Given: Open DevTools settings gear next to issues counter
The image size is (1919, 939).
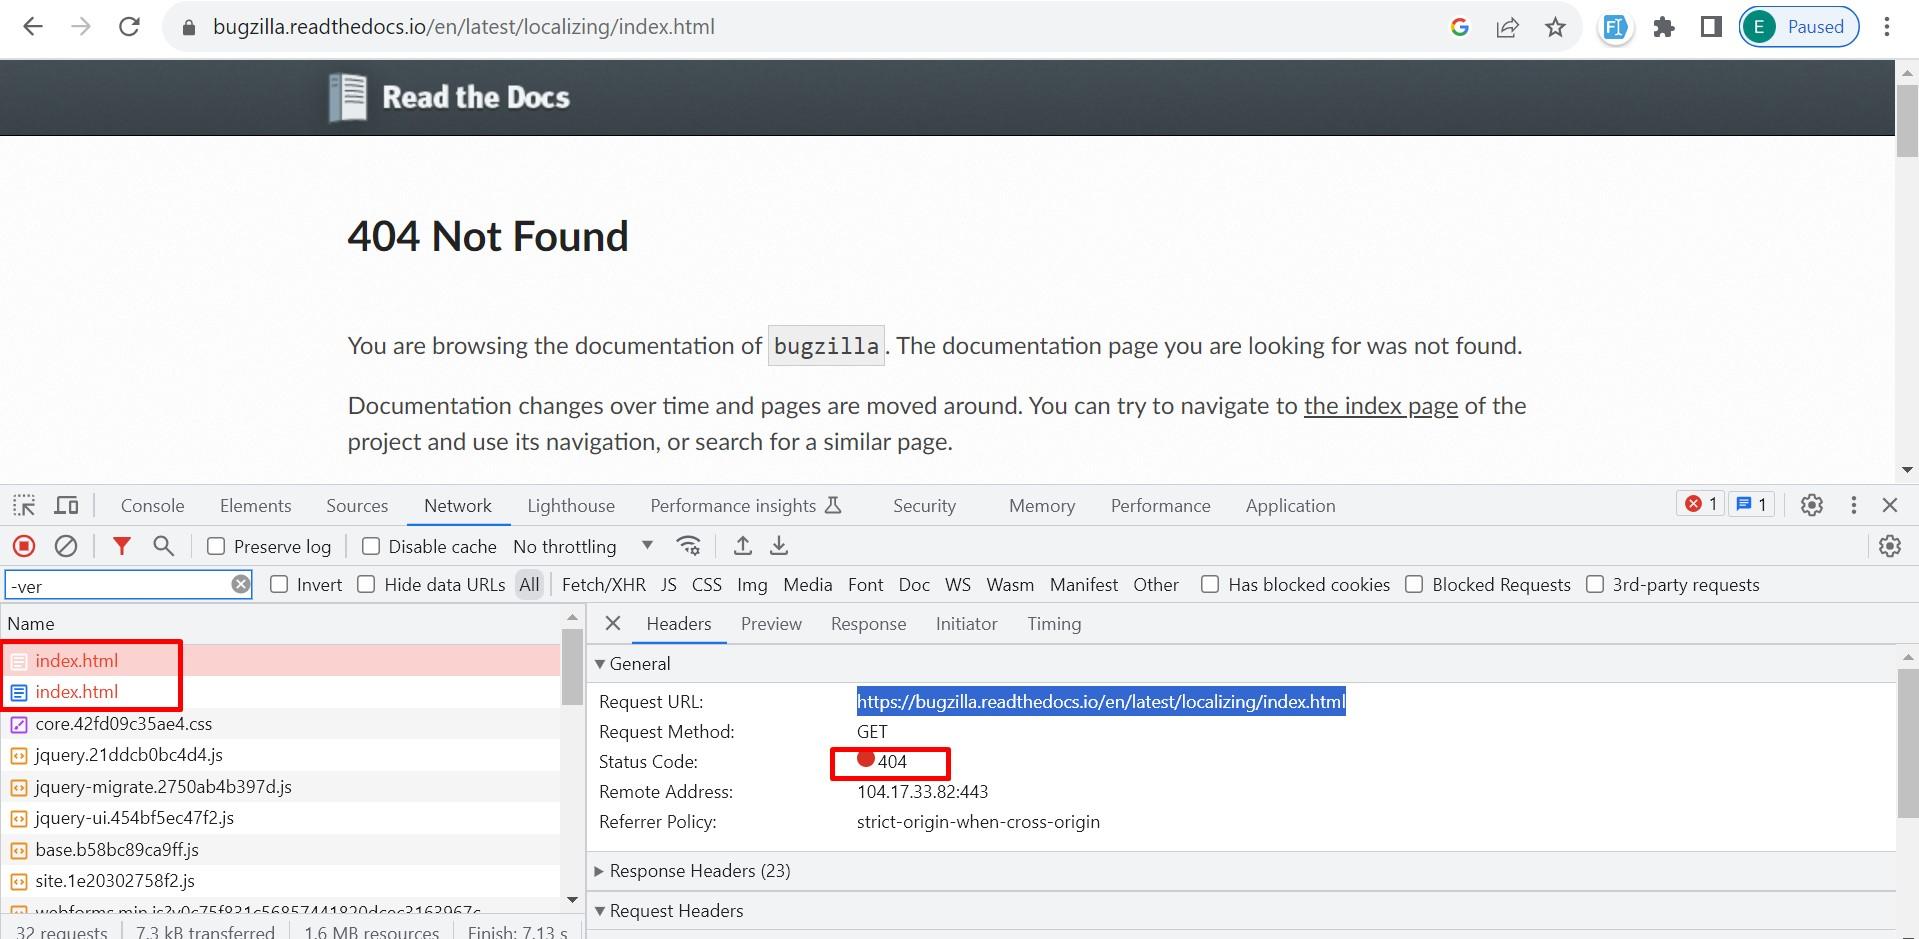Looking at the screenshot, I should click(1812, 505).
